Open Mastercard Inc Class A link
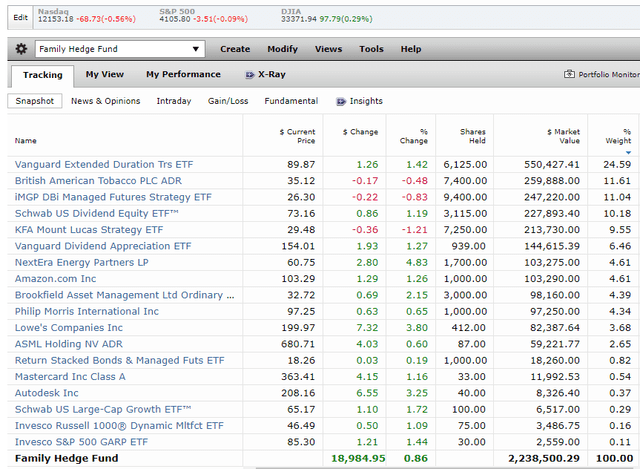 (70, 377)
